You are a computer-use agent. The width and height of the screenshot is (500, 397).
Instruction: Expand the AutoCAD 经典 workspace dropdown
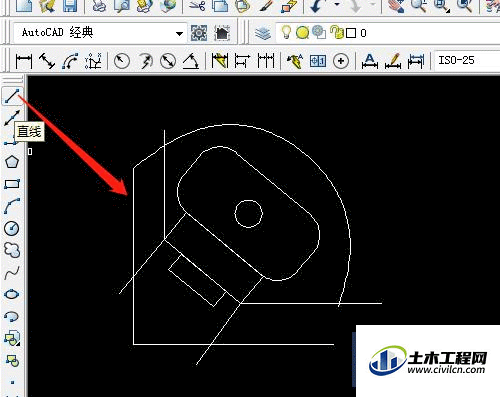click(179, 33)
